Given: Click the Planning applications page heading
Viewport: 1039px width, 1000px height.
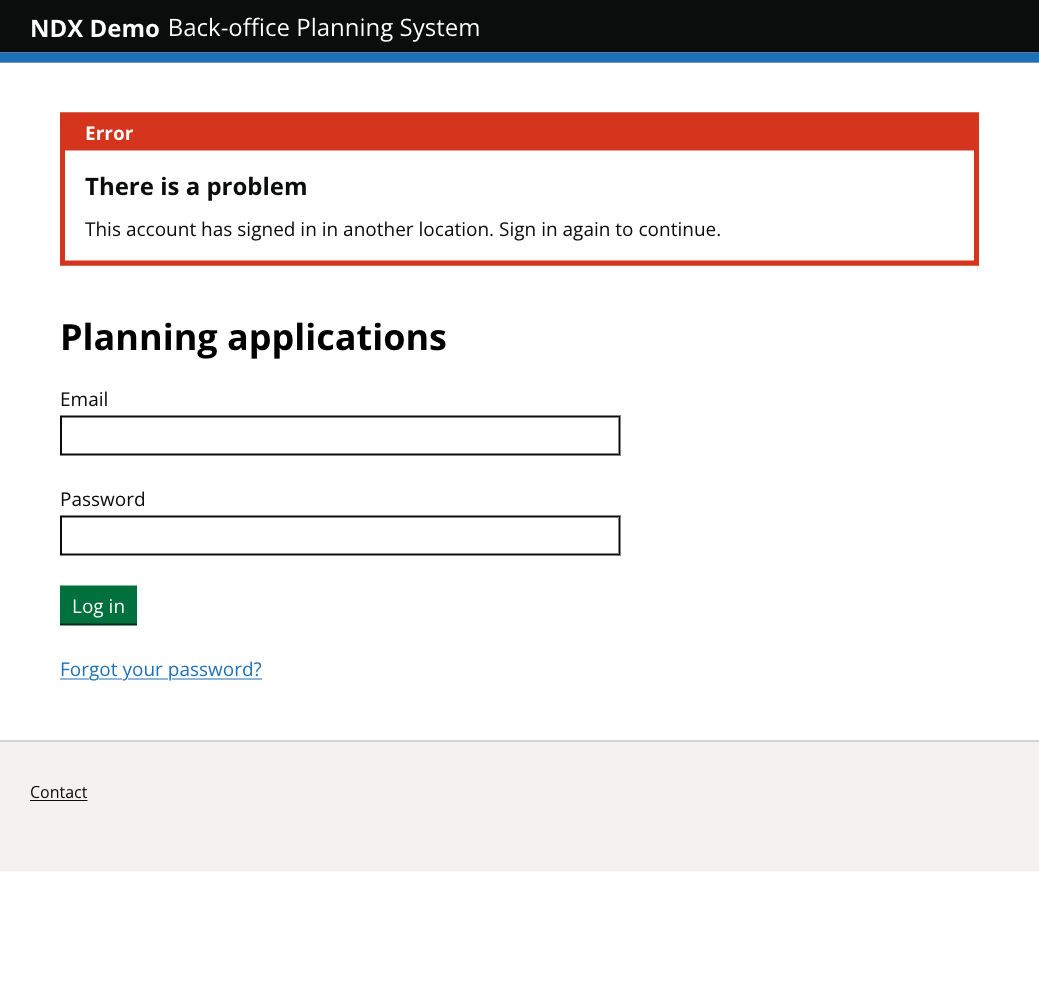Looking at the screenshot, I should [x=254, y=337].
